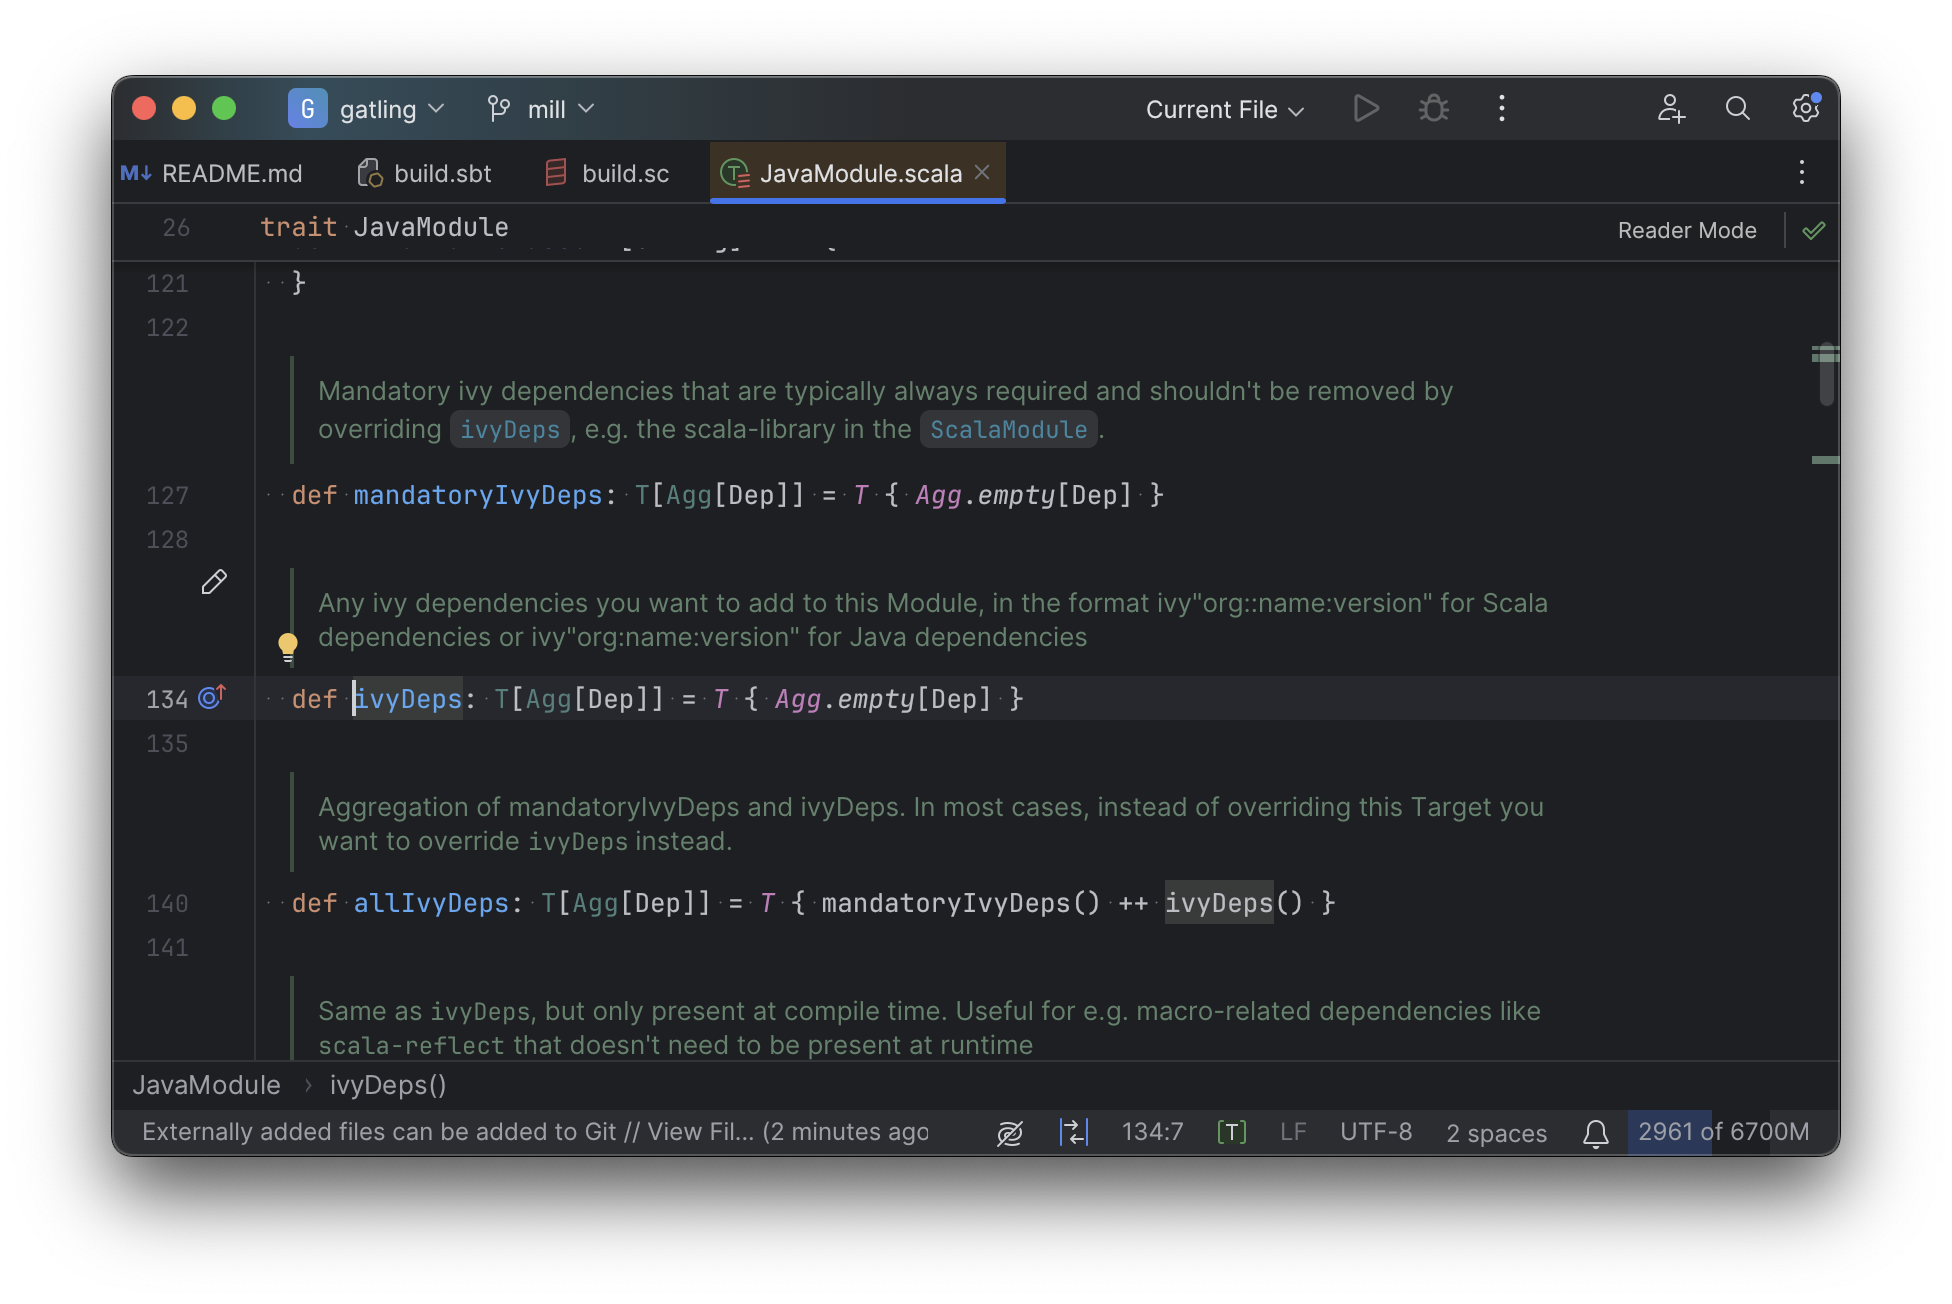
Task: Click the lightbulb intention action in gutter
Action: (288, 646)
